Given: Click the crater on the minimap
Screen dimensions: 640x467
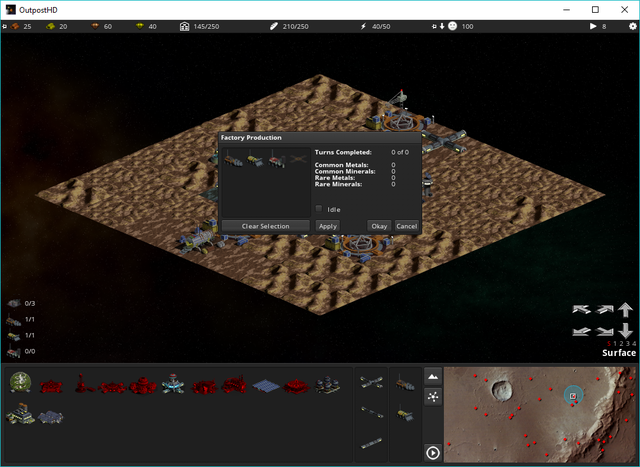Looking at the screenshot, I should [x=502, y=390].
